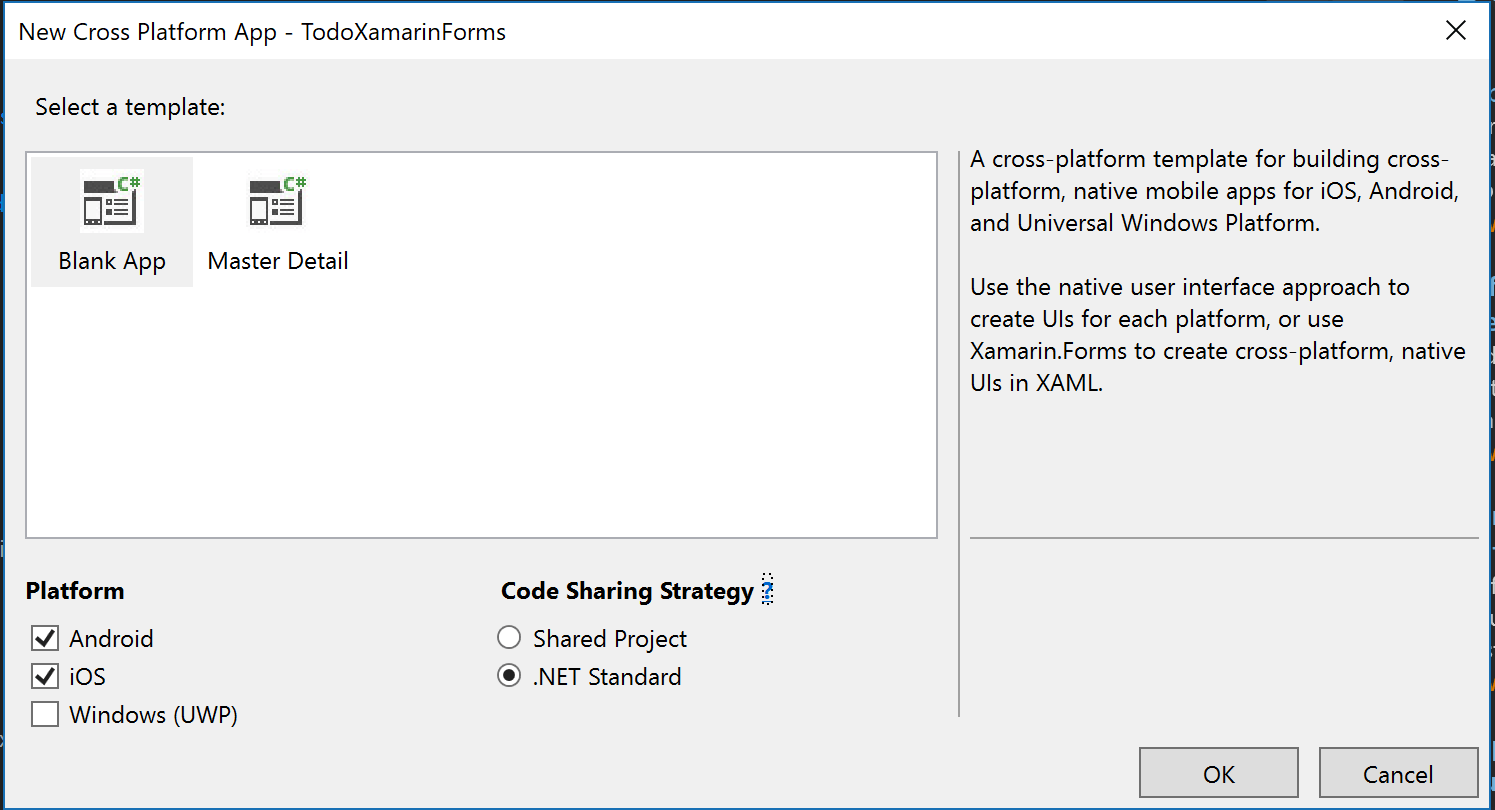Enable the Windows (UWP) platform checkbox

(45, 714)
